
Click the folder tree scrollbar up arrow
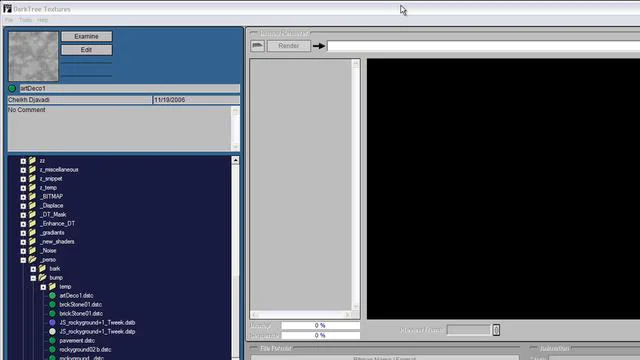[x=236, y=160]
